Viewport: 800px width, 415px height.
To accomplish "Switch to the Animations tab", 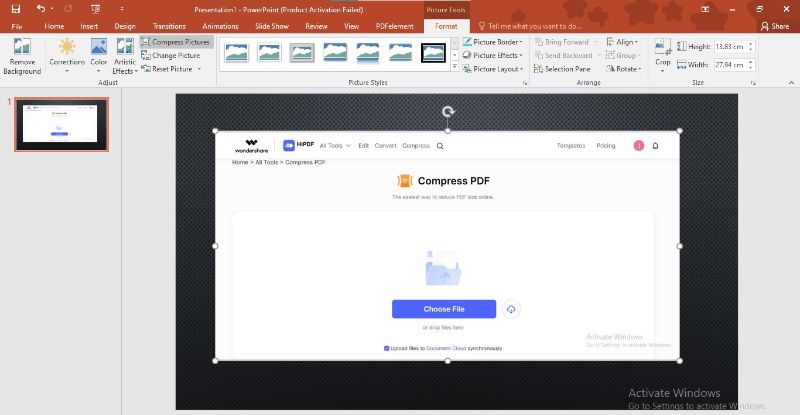I will pos(220,26).
